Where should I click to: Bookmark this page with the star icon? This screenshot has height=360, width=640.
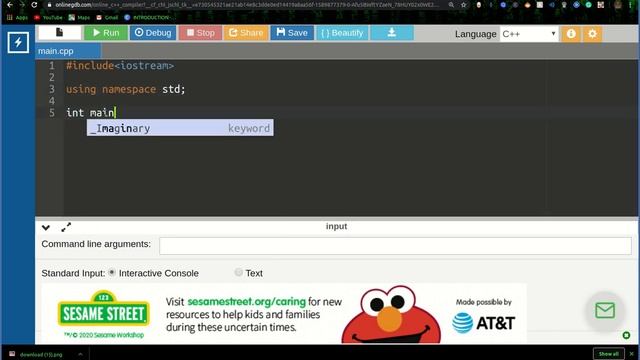click(464, 5)
